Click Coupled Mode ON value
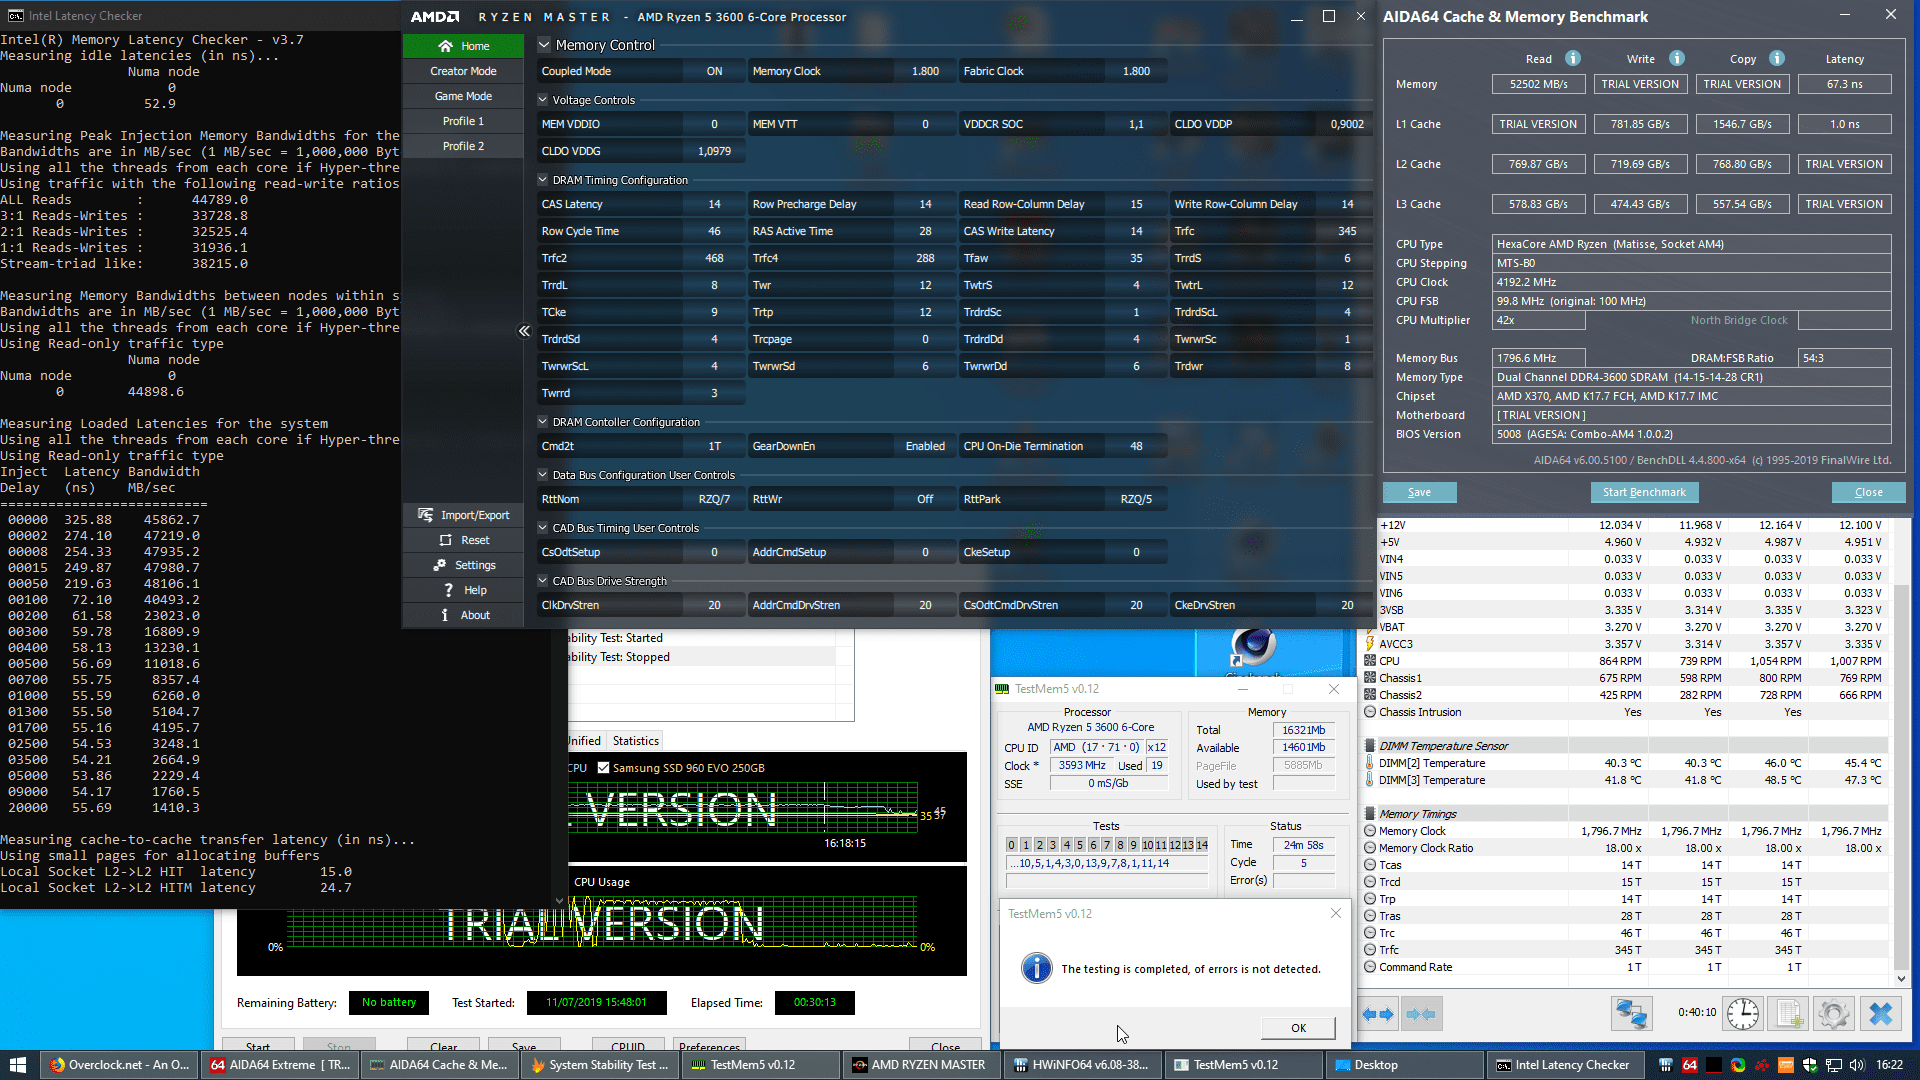 (x=714, y=71)
